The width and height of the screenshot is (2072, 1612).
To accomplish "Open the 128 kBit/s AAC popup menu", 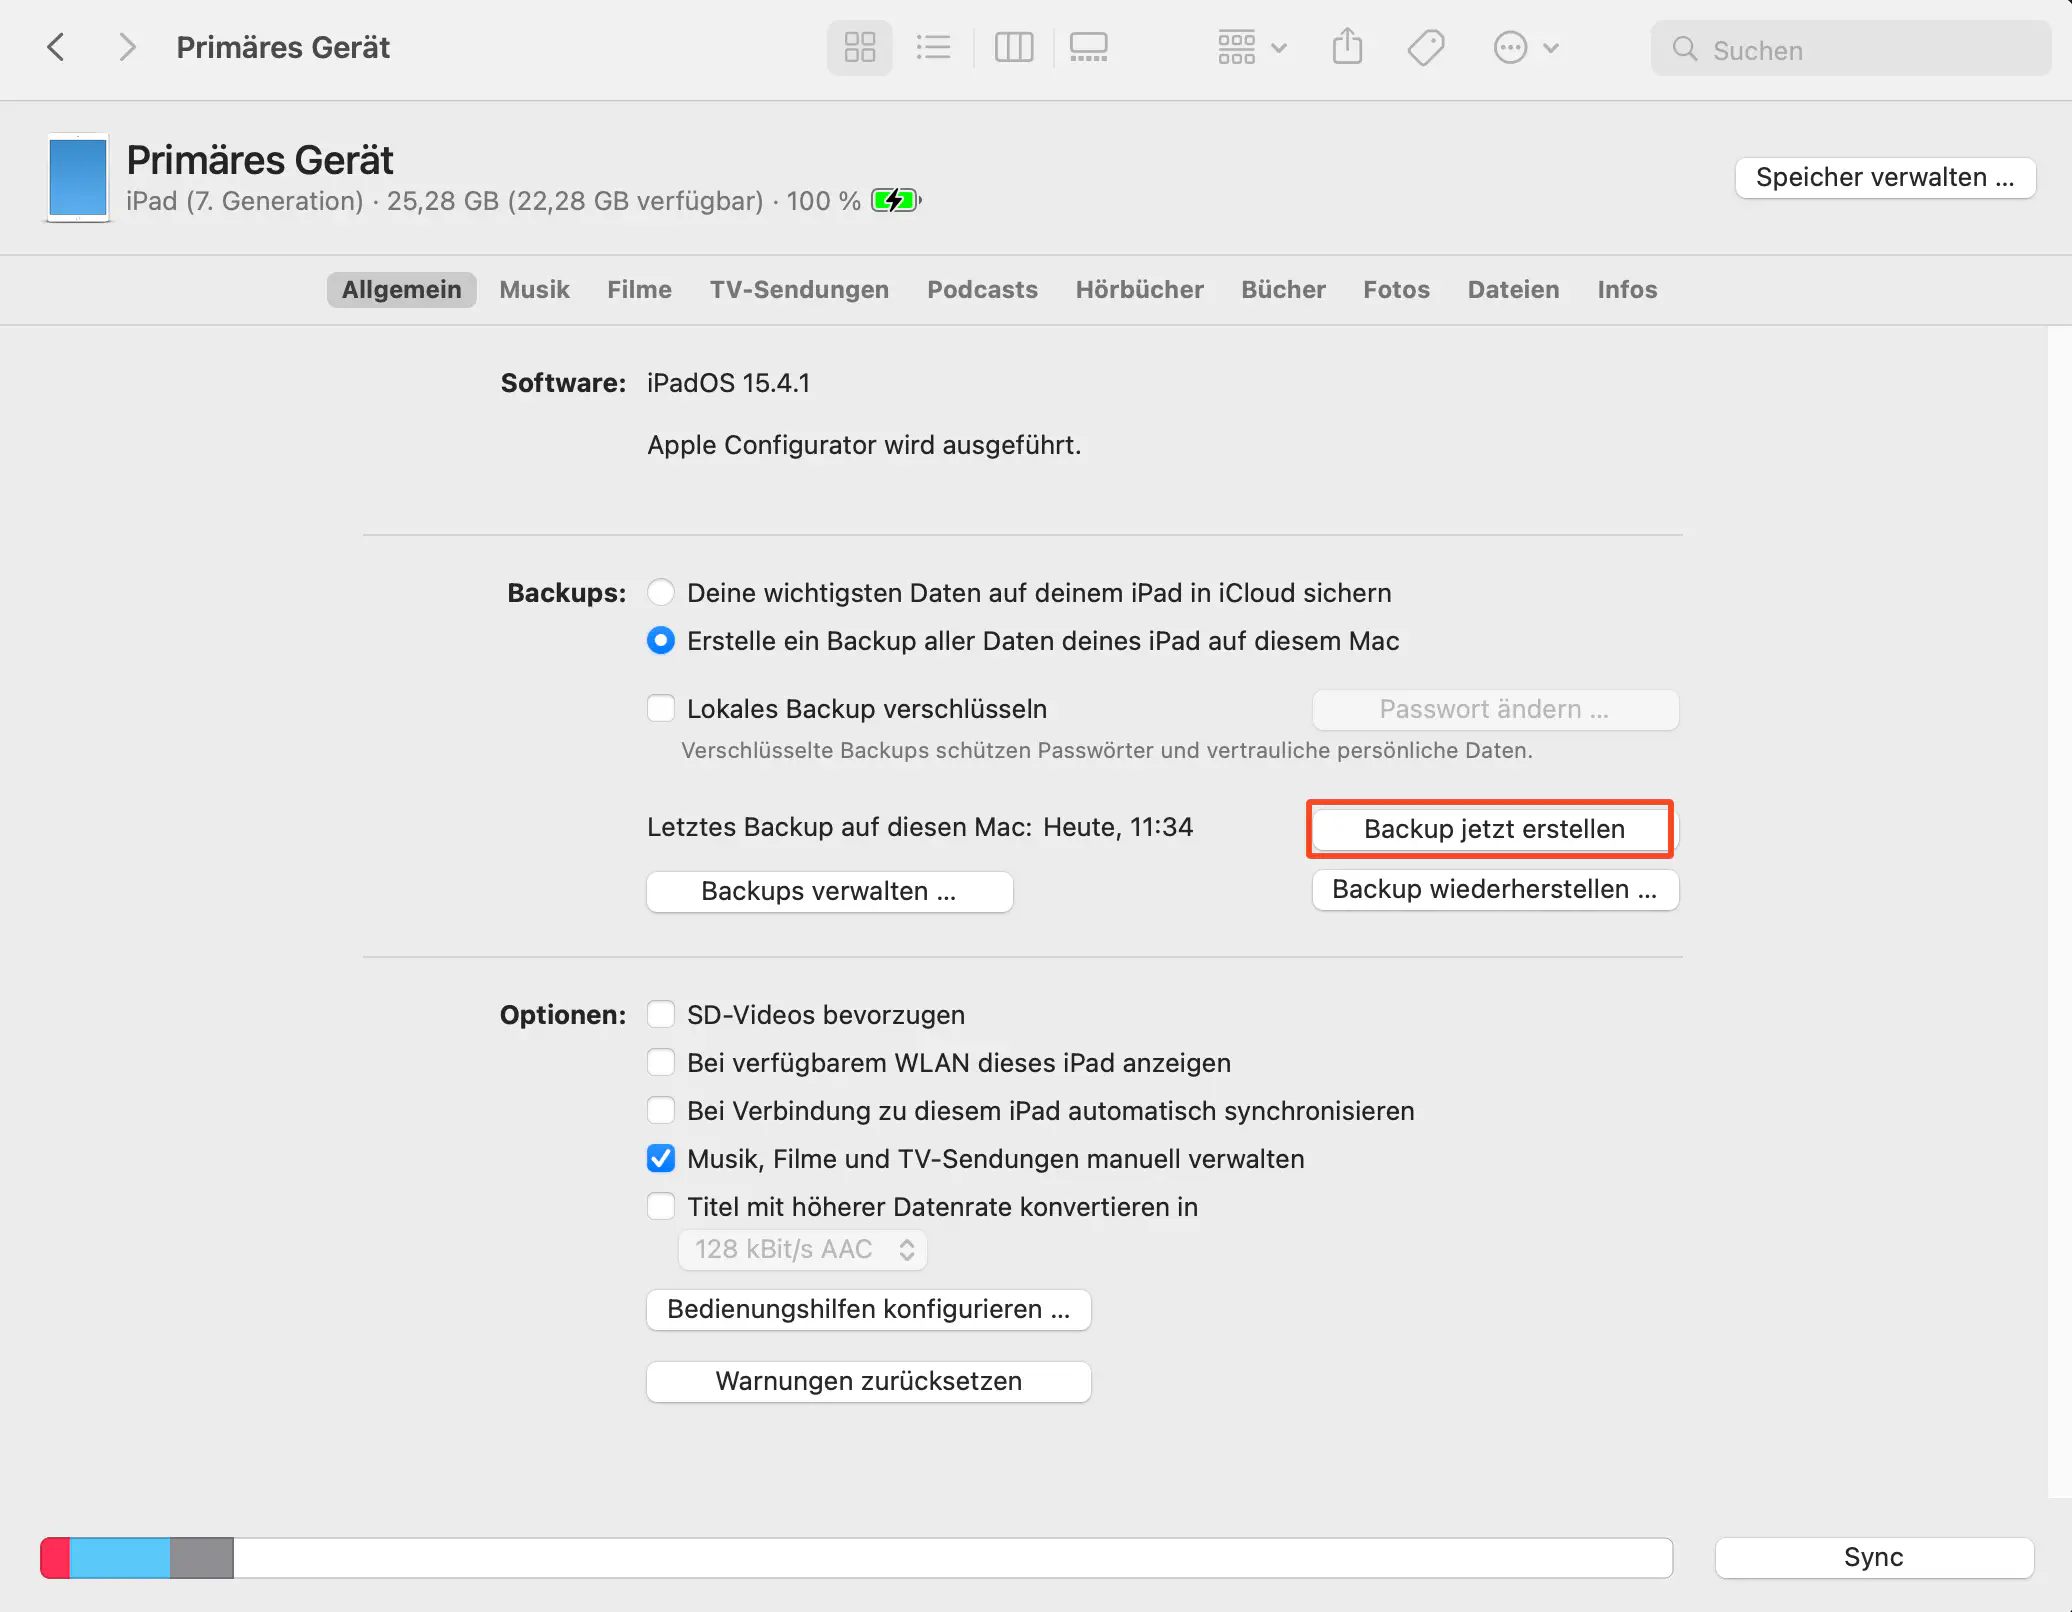I will [802, 1250].
